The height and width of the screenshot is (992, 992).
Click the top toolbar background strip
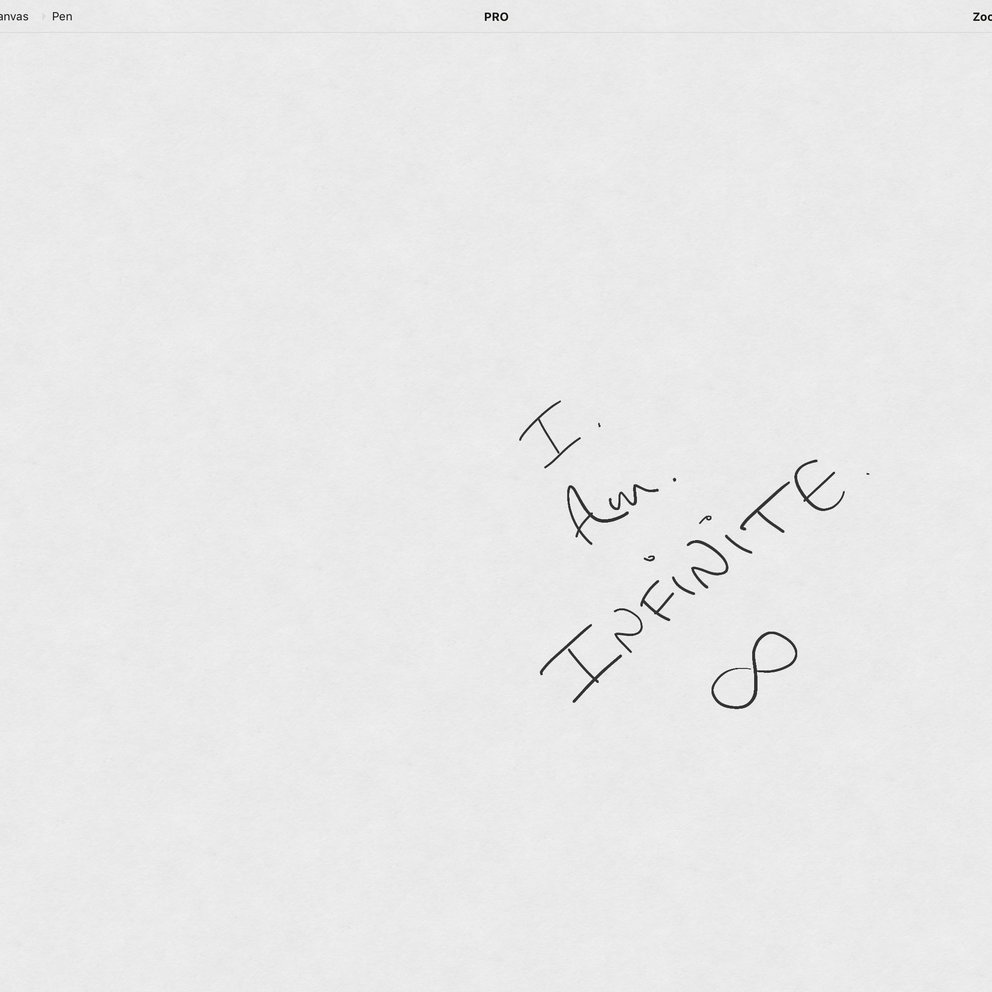300,17
